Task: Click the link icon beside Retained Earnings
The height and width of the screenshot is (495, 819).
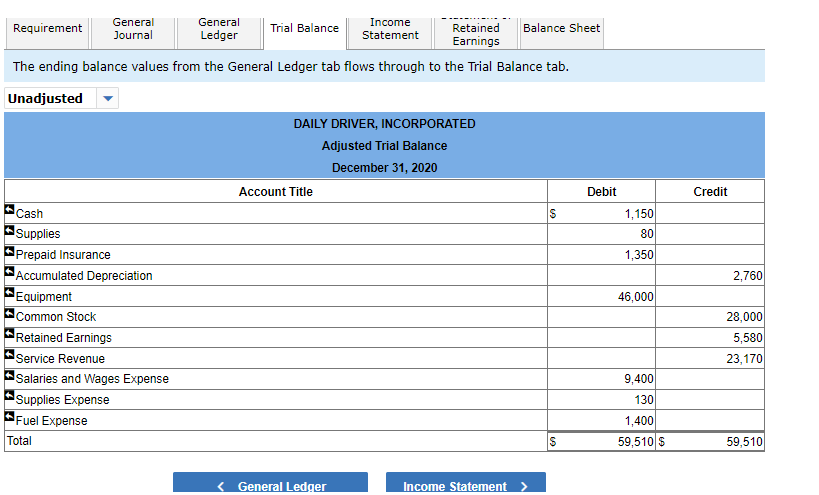Action: pyautogui.click(x=9, y=333)
